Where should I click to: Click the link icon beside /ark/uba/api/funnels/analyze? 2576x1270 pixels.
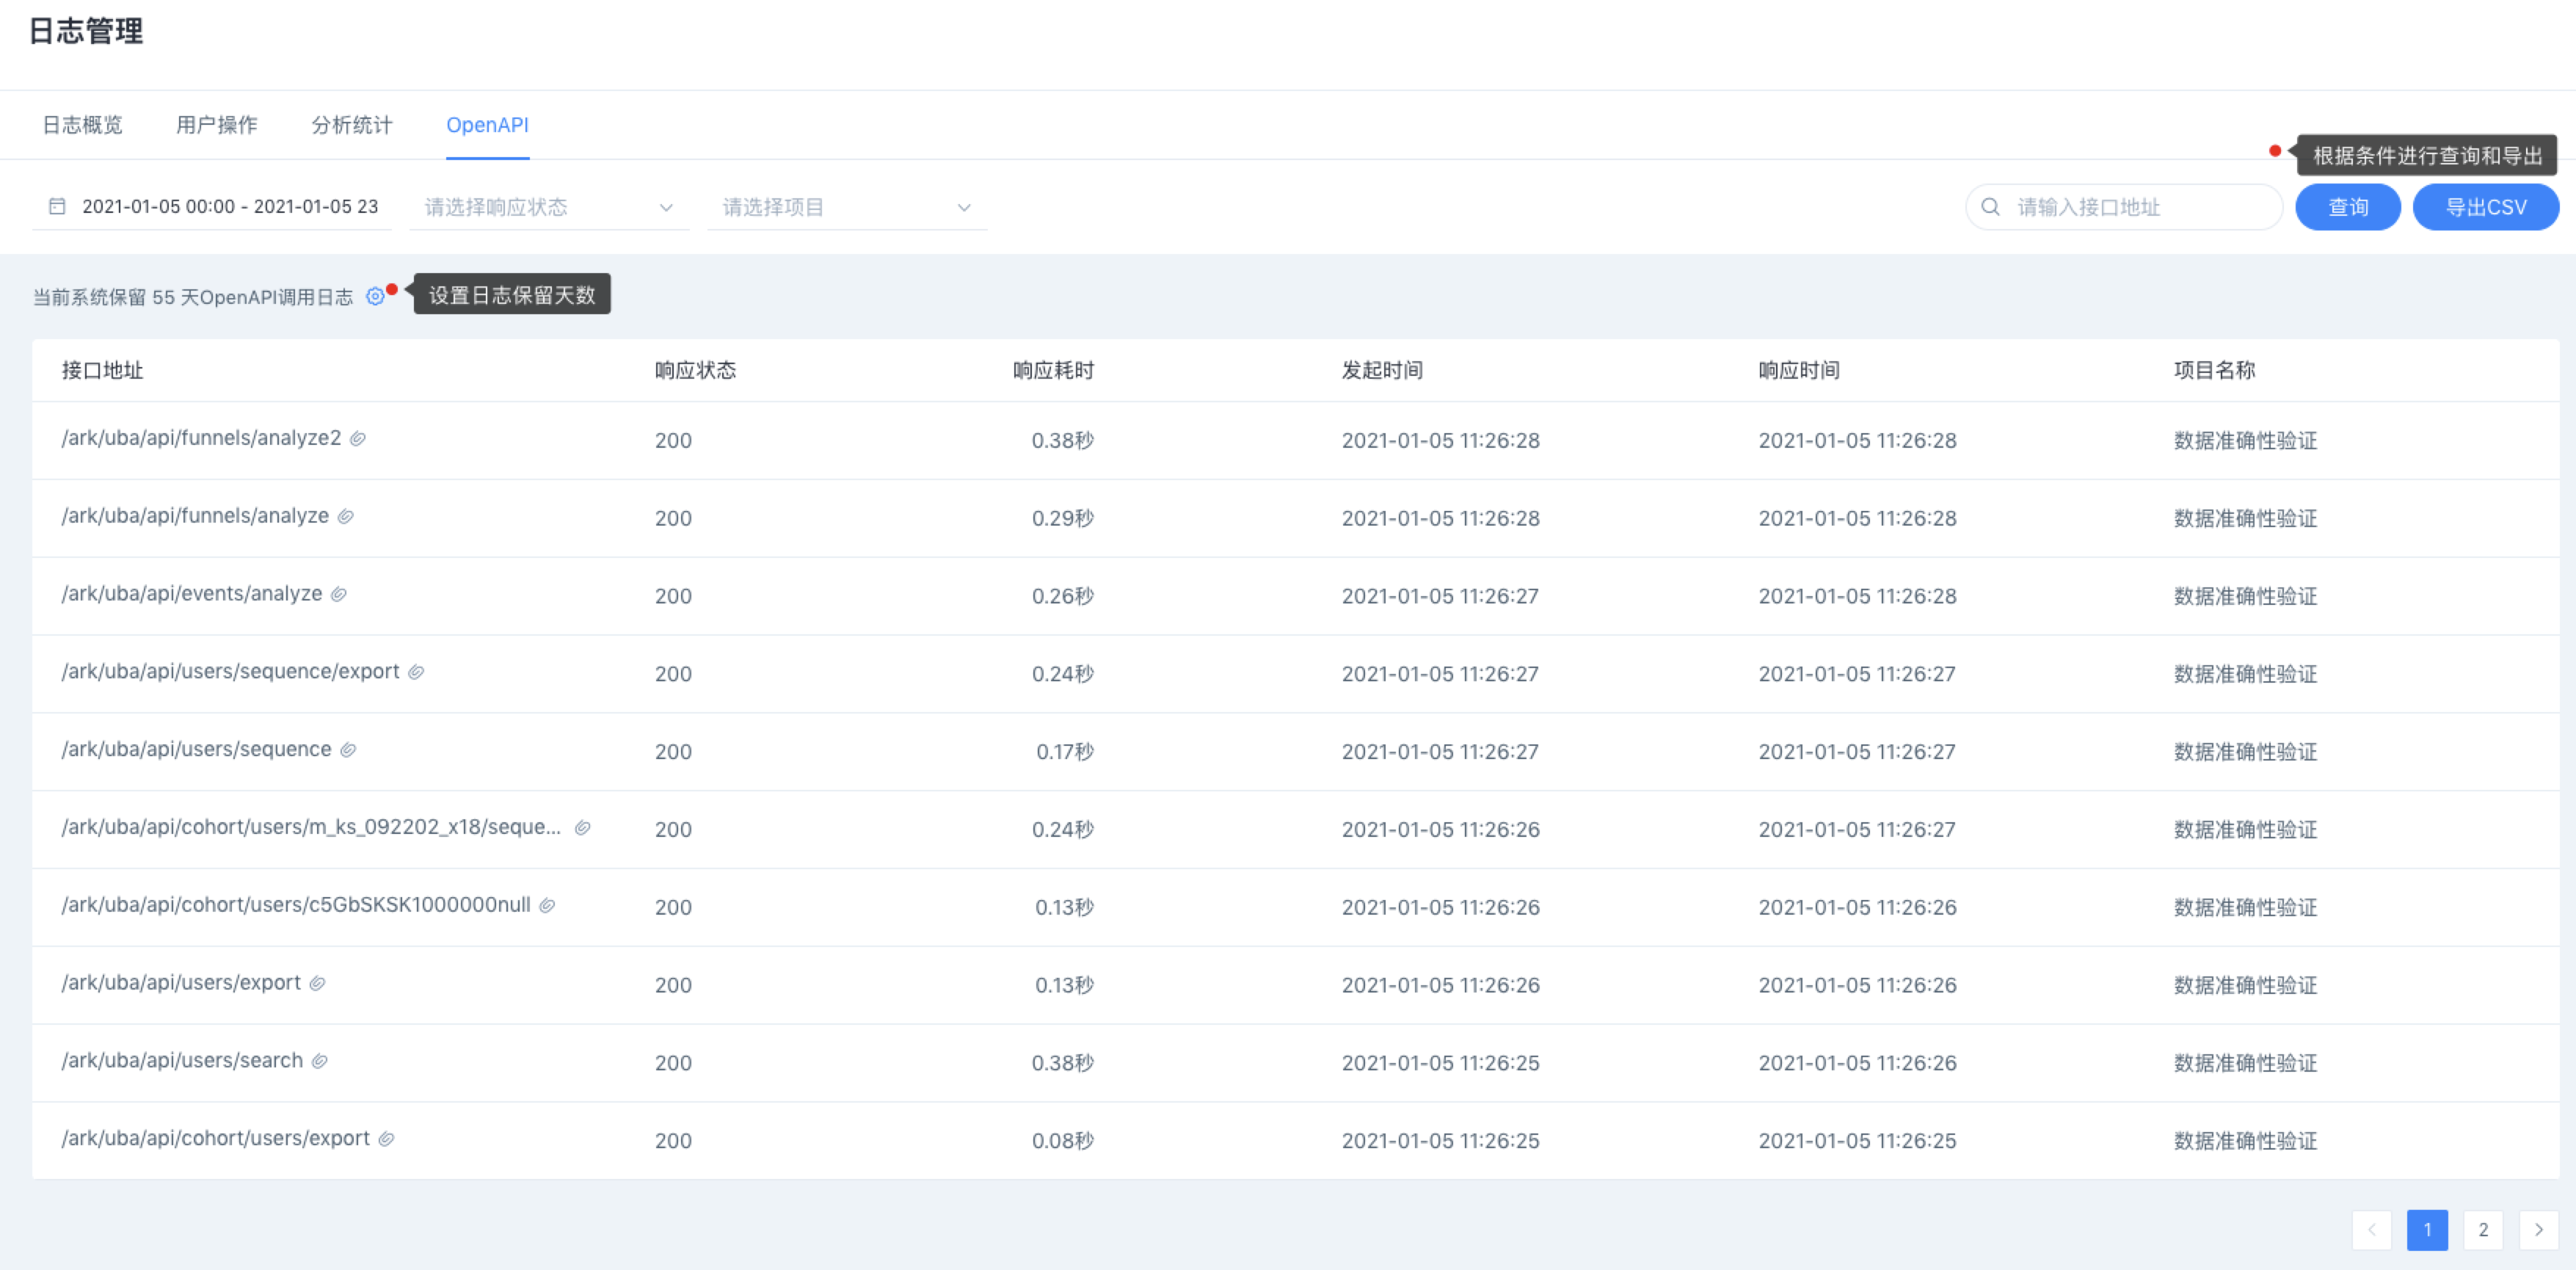click(x=345, y=517)
